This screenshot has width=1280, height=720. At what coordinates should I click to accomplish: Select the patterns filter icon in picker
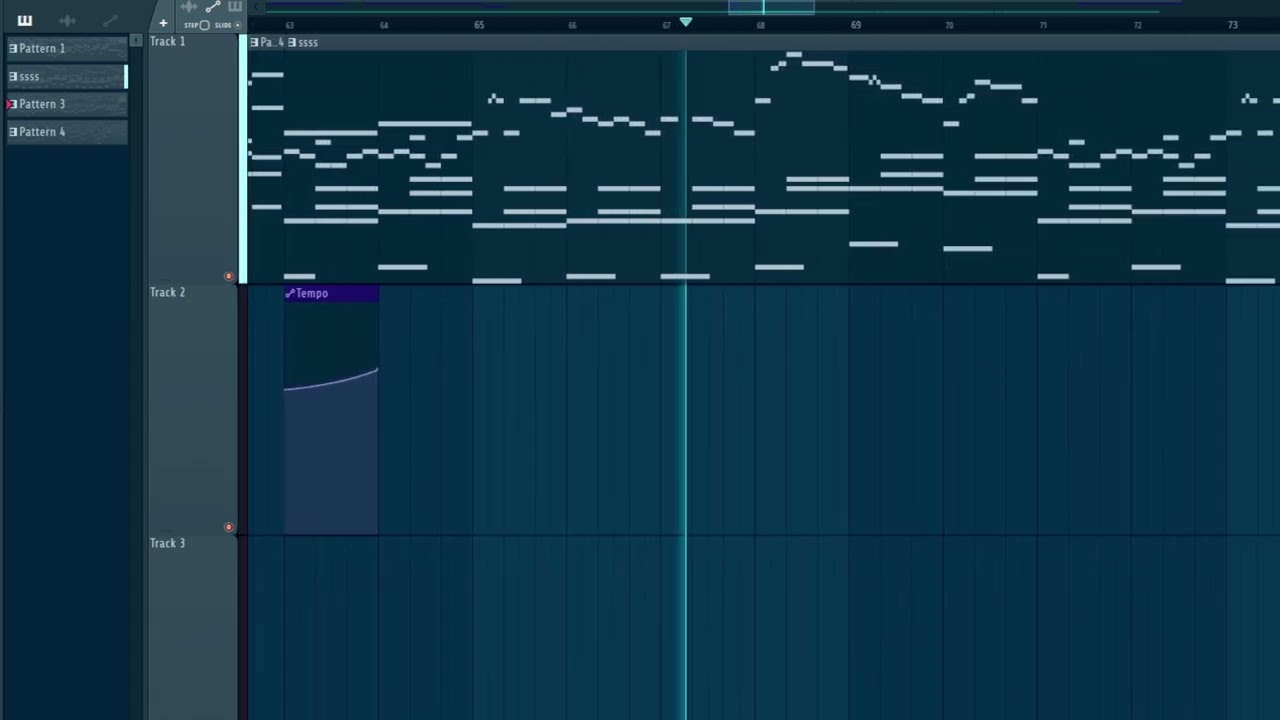pyautogui.click(x=24, y=20)
